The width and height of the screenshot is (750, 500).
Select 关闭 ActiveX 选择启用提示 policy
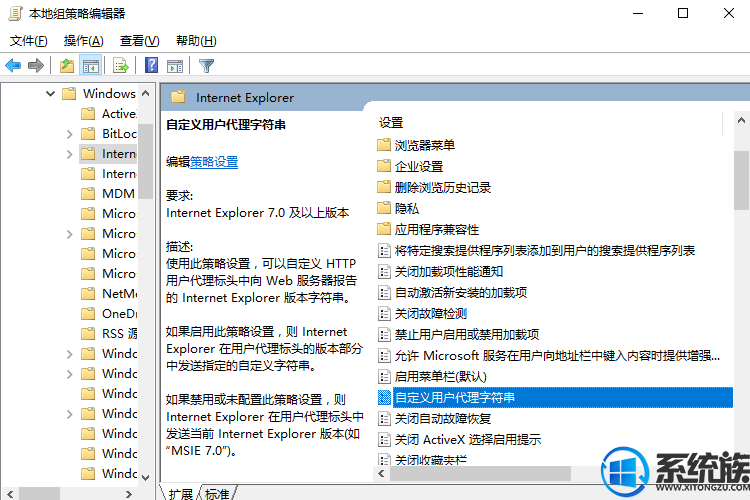(467, 439)
